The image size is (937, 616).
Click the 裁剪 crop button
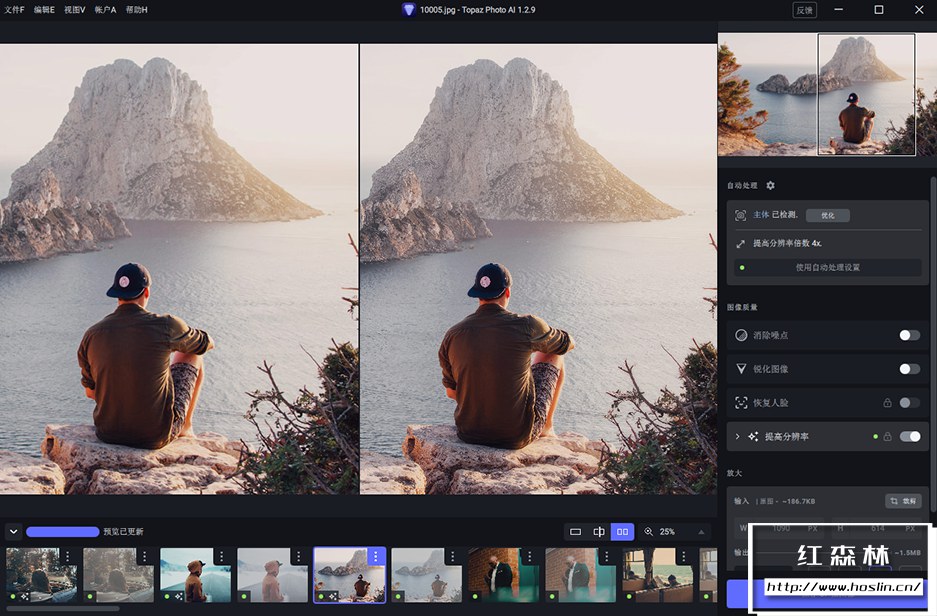[903, 501]
